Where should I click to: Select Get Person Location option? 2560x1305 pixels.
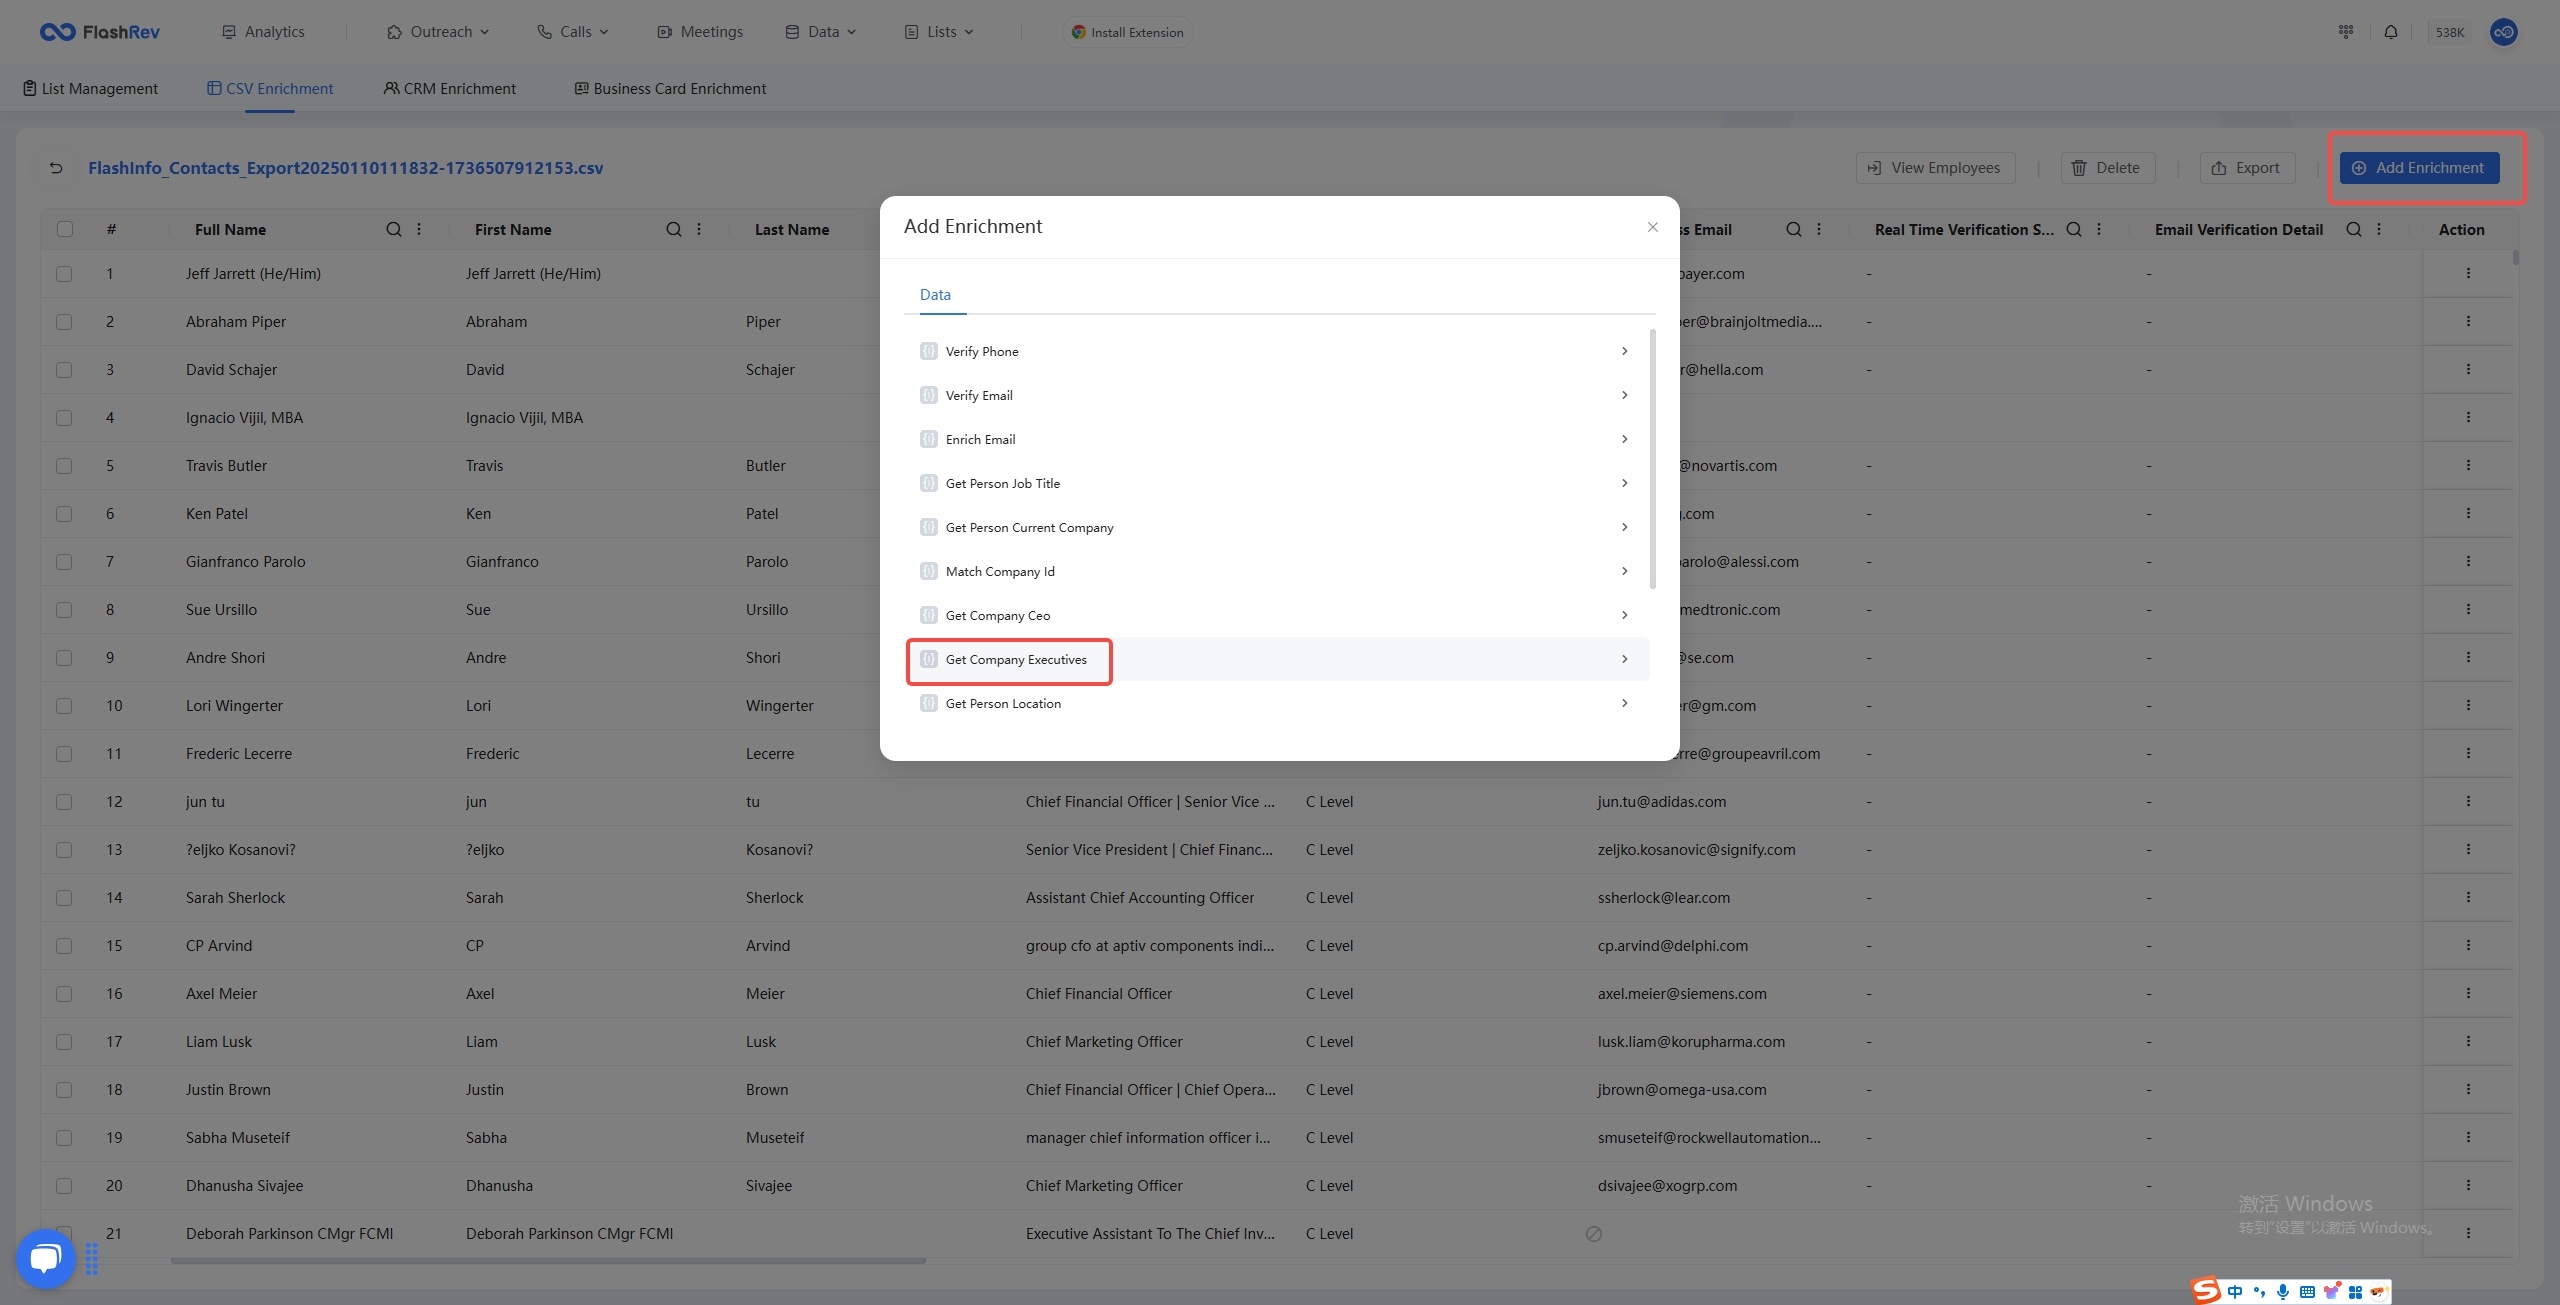pyautogui.click(x=1276, y=703)
